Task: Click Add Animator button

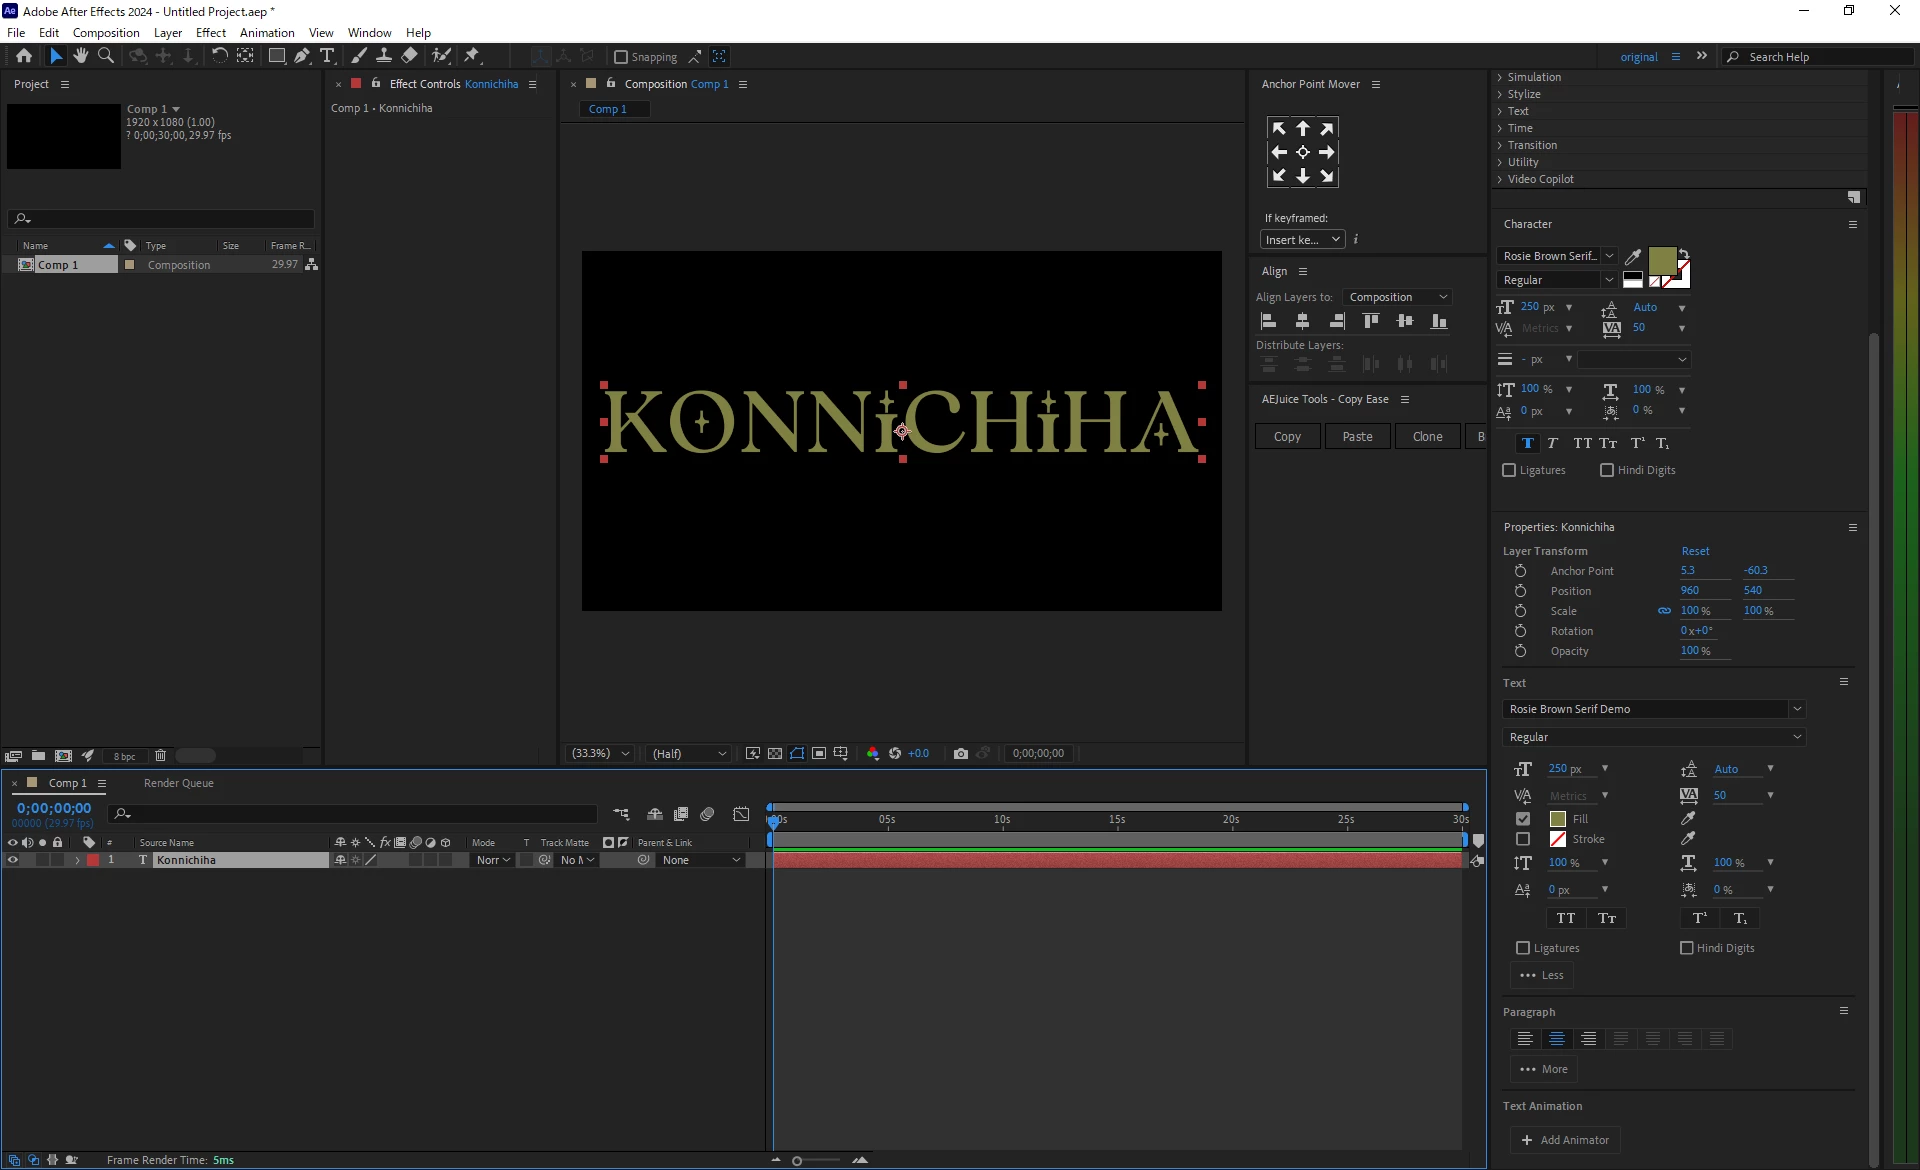Action: (x=1565, y=1140)
